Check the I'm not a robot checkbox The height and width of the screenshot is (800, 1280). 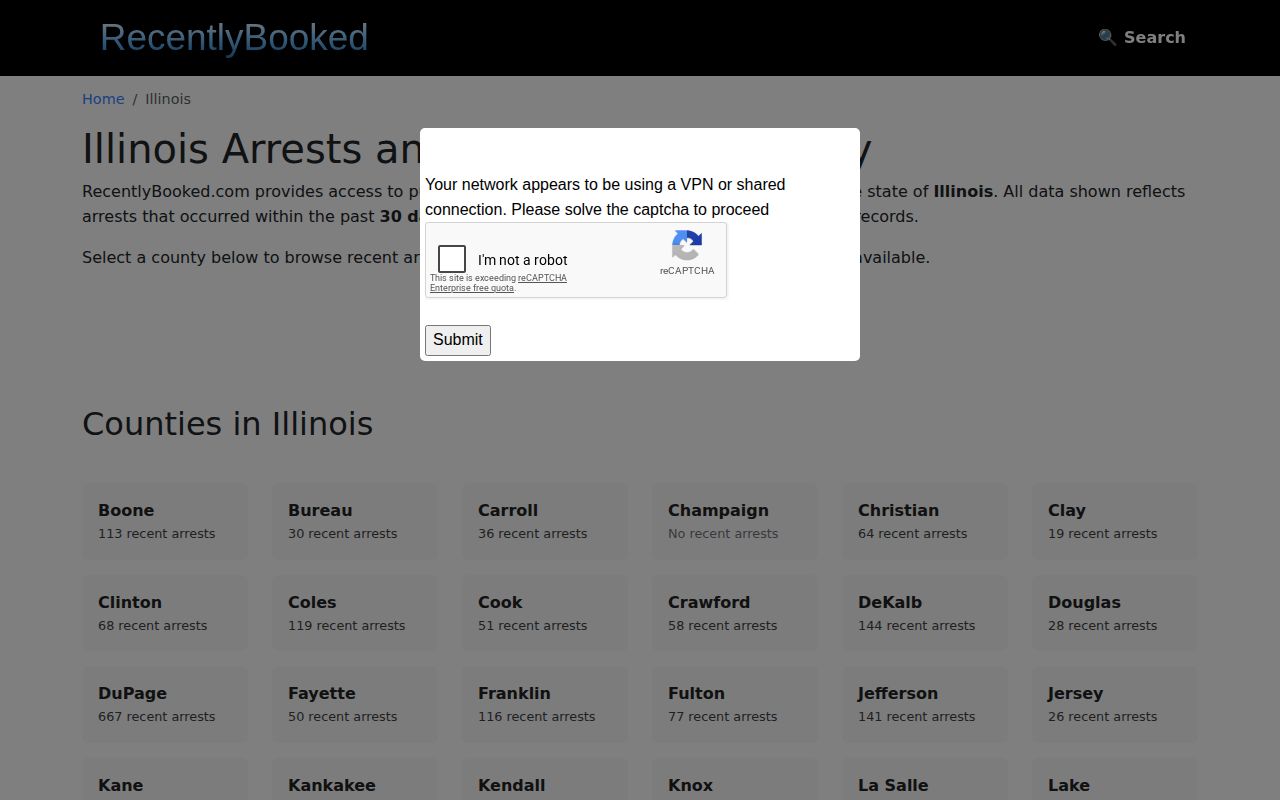(x=452, y=259)
